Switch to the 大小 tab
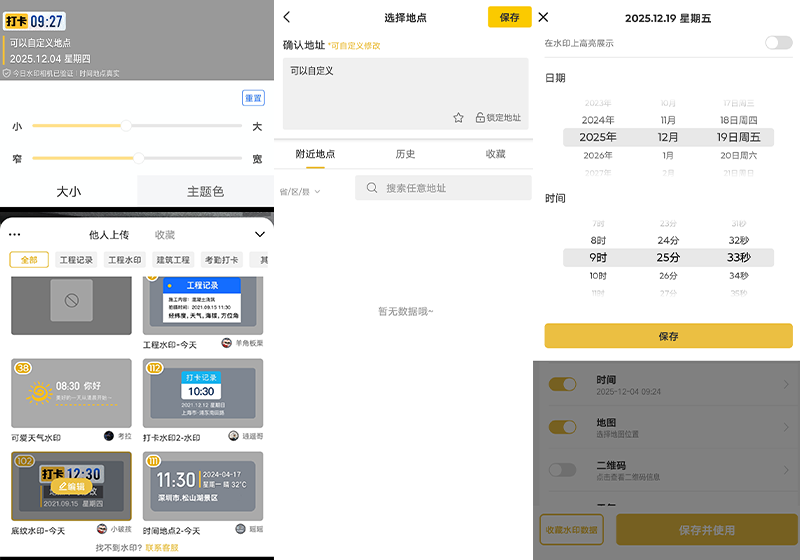Viewport: 800px width, 560px height. [x=69, y=191]
